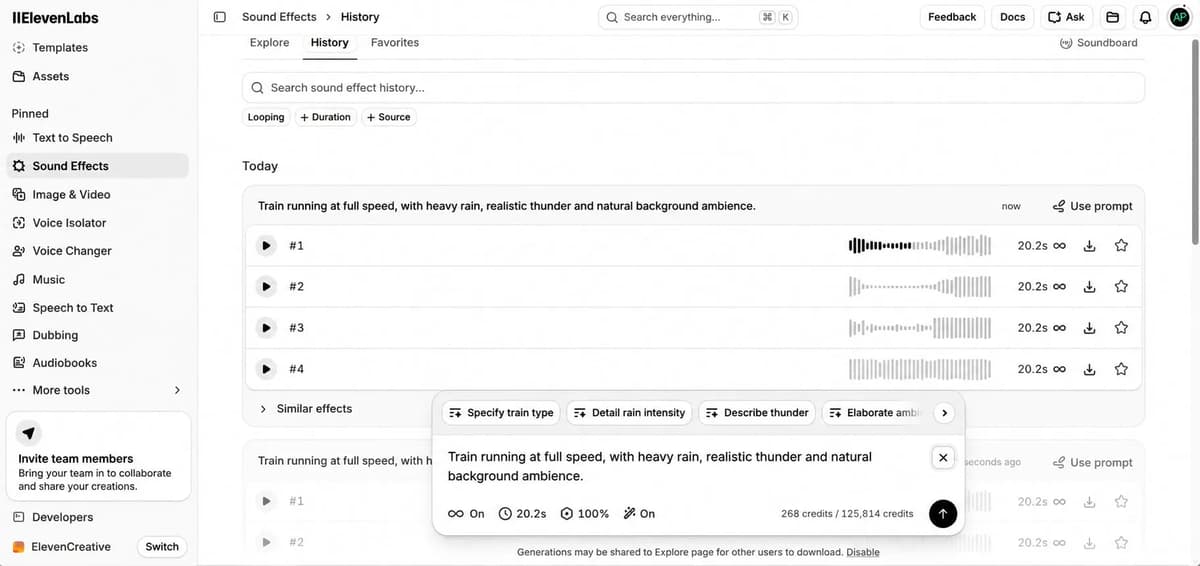Select Specify train type suggestion
Image resolution: width=1200 pixels, height=566 pixels.
501,413
